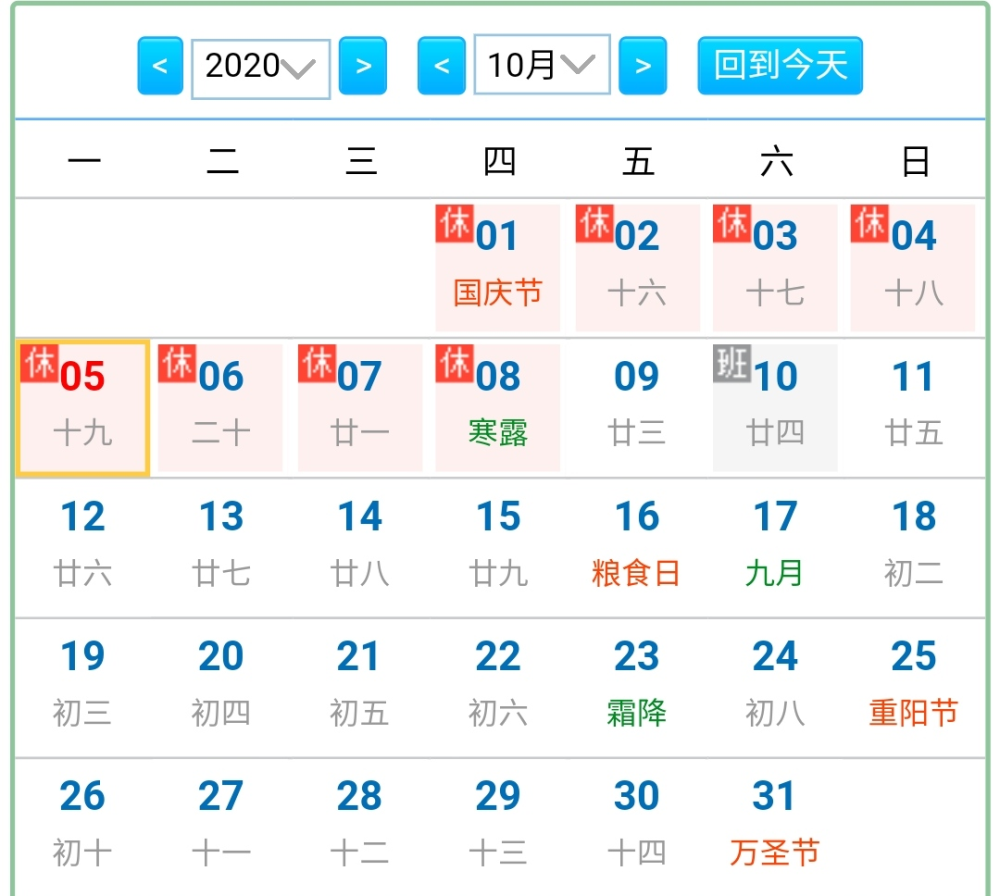Click the 休 badge on 06
Image resolution: width=1000 pixels, height=896 pixels.
point(177,363)
